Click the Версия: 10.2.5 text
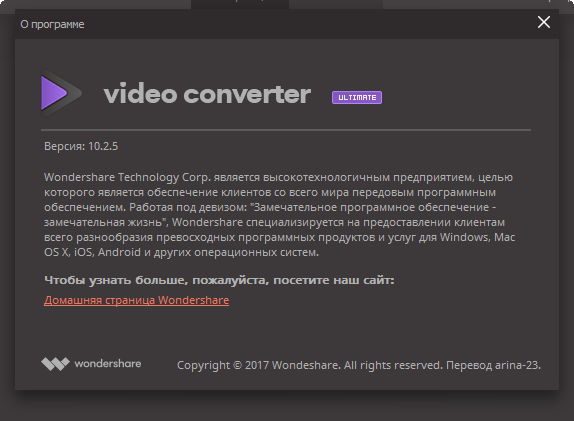 tap(81, 146)
